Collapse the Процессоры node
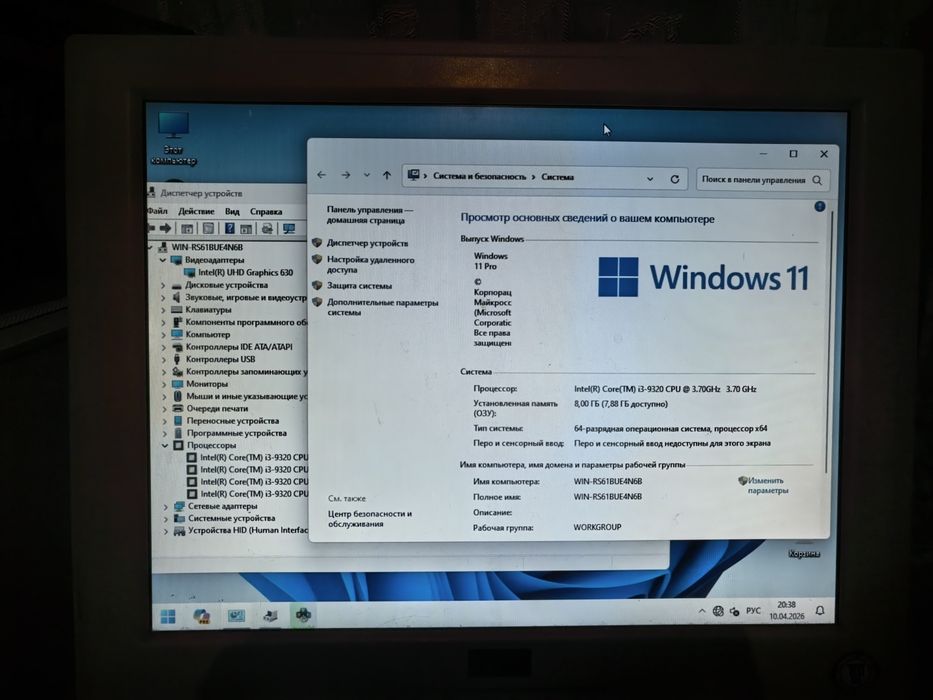Image resolution: width=933 pixels, height=700 pixels. [x=165, y=445]
